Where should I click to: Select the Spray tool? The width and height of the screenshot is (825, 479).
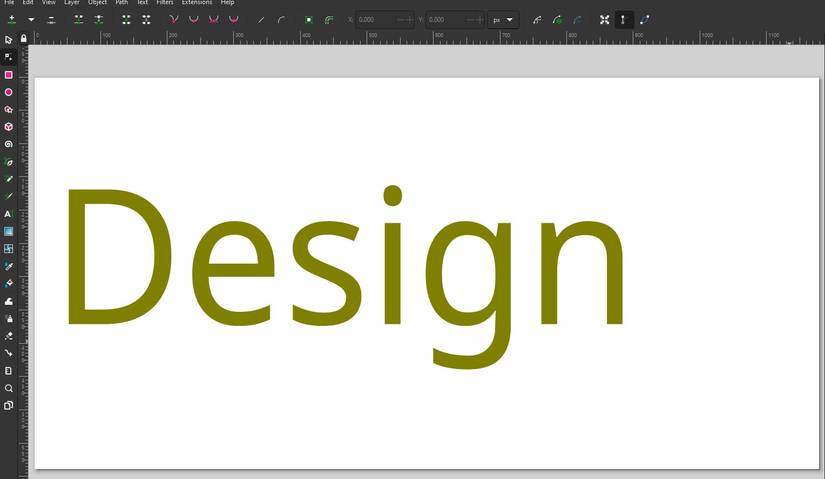8,318
